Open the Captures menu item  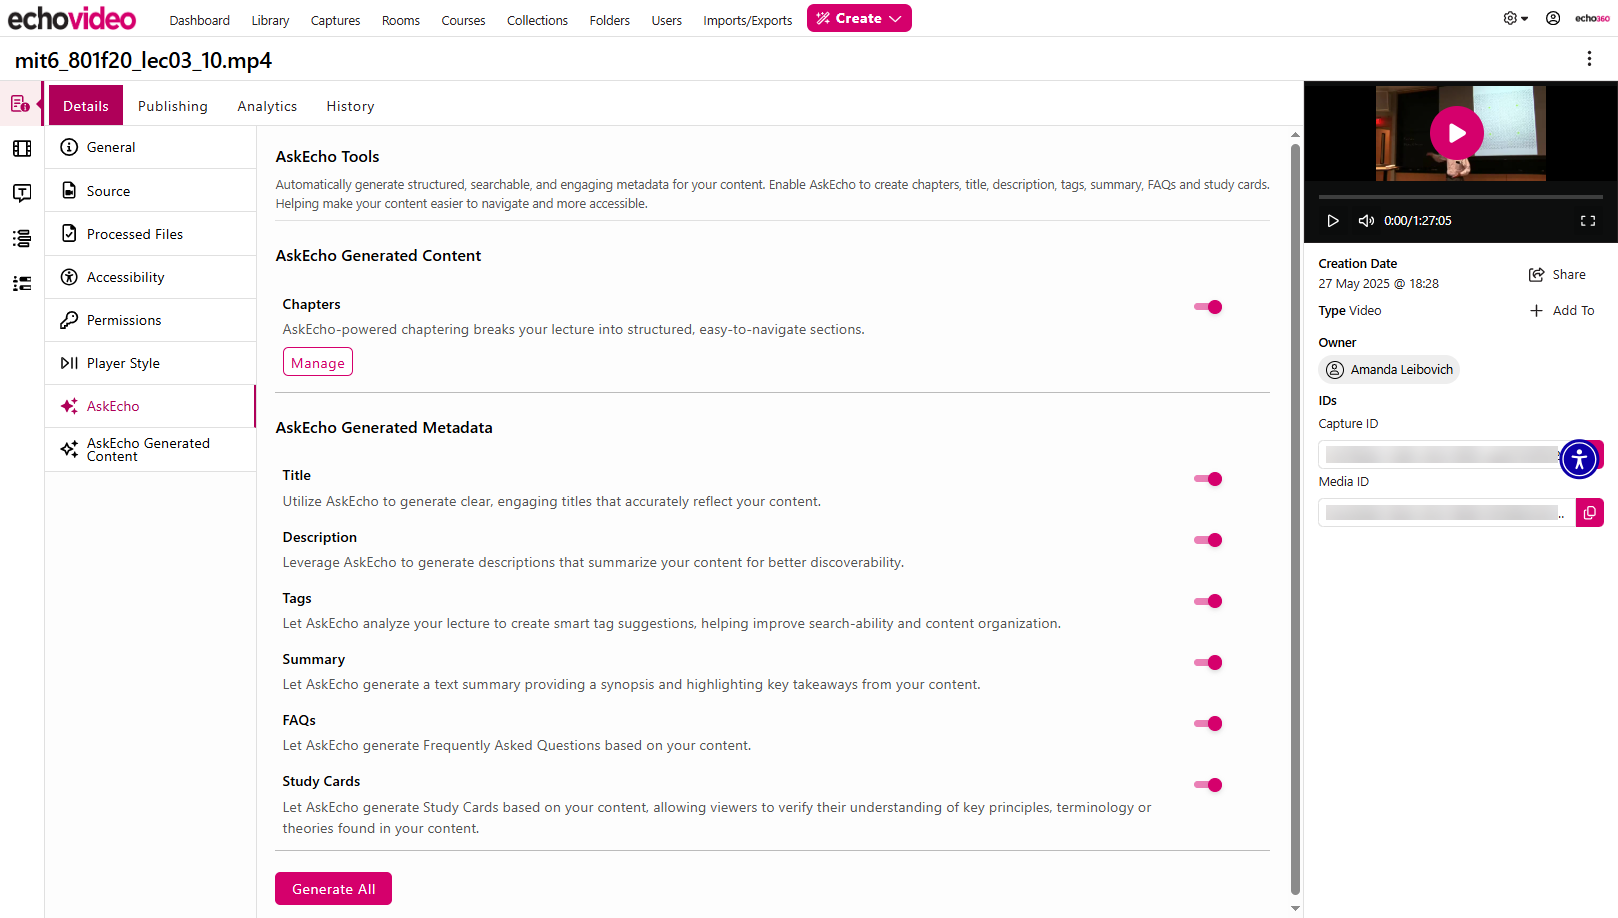(x=335, y=20)
